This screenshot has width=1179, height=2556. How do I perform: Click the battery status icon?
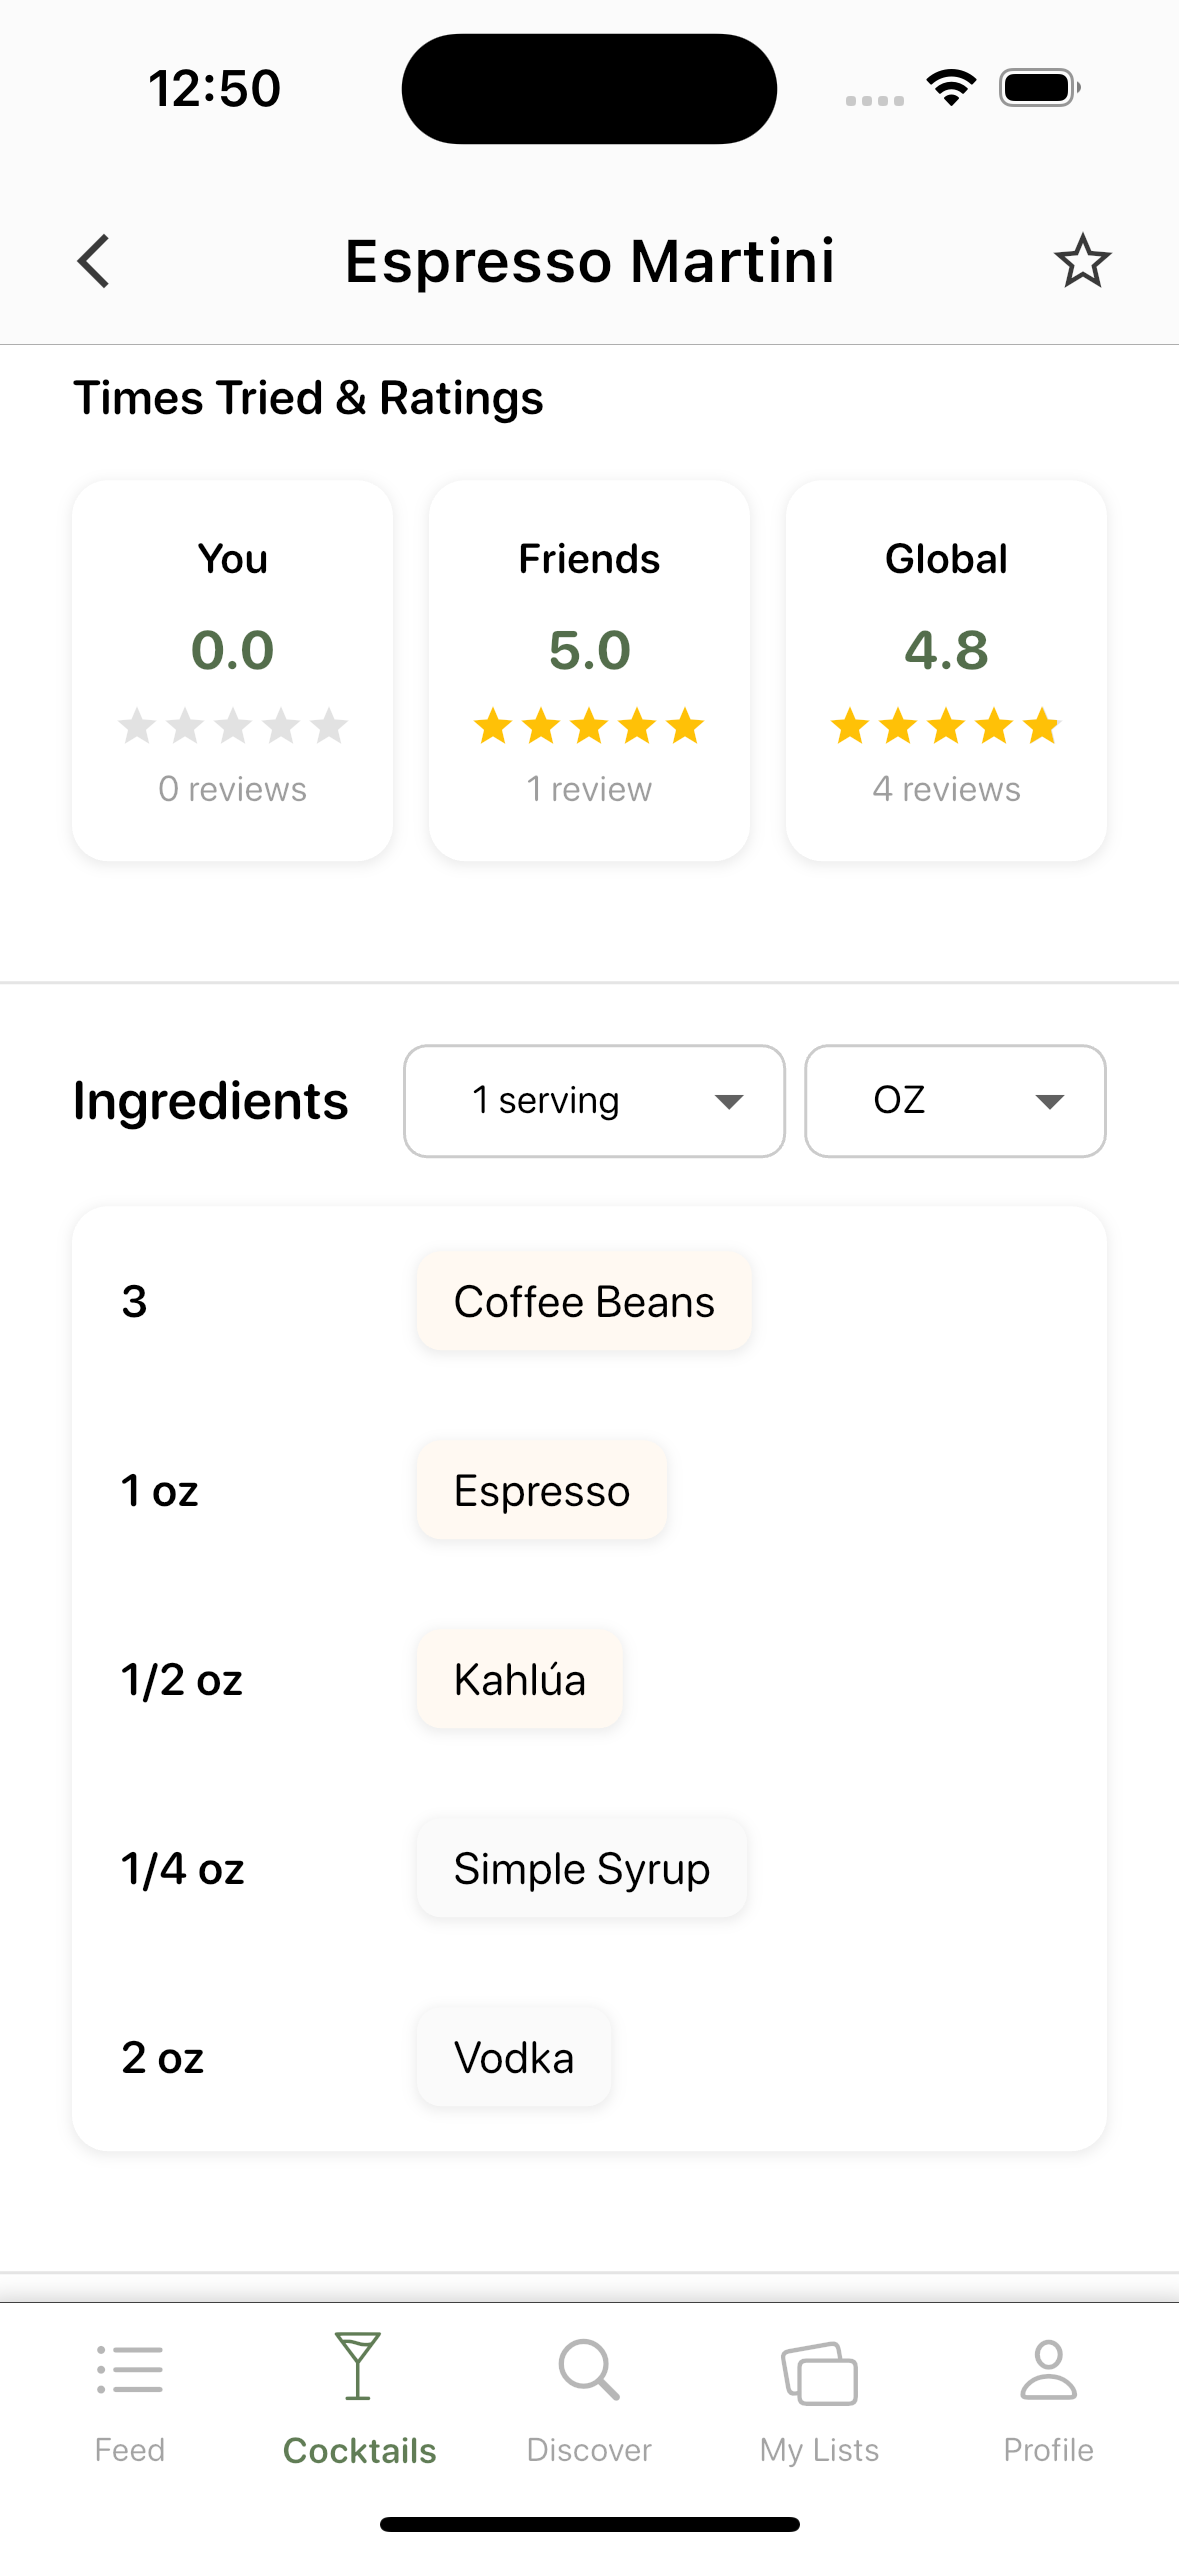click(1039, 88)
